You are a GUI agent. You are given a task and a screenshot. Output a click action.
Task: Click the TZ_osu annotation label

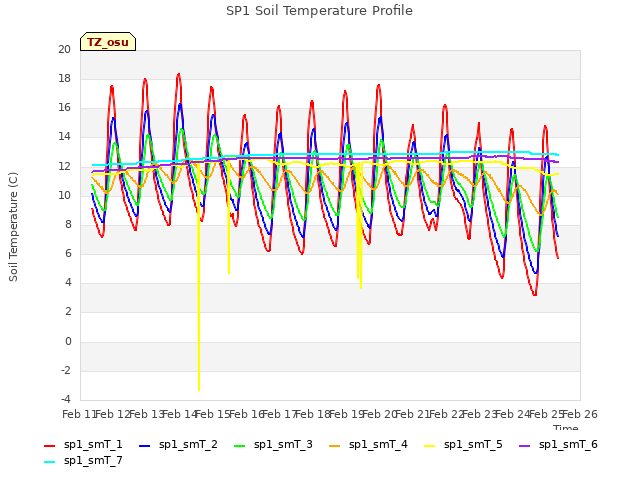(108, 42)
